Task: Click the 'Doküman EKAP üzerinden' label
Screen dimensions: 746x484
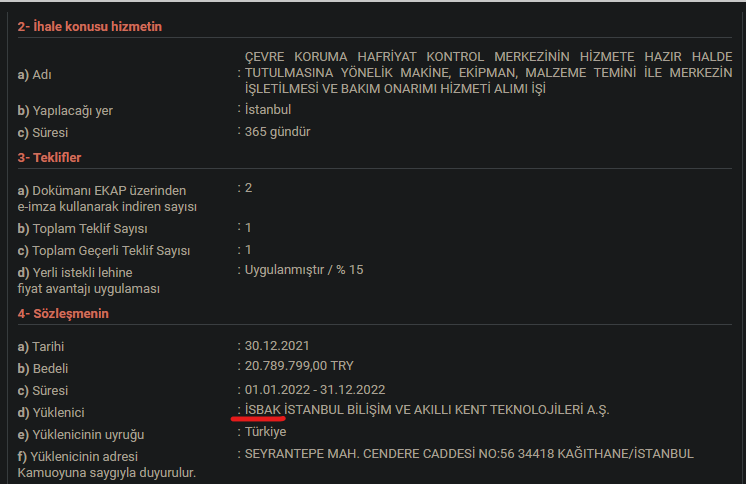Action: tap(102, 190)
